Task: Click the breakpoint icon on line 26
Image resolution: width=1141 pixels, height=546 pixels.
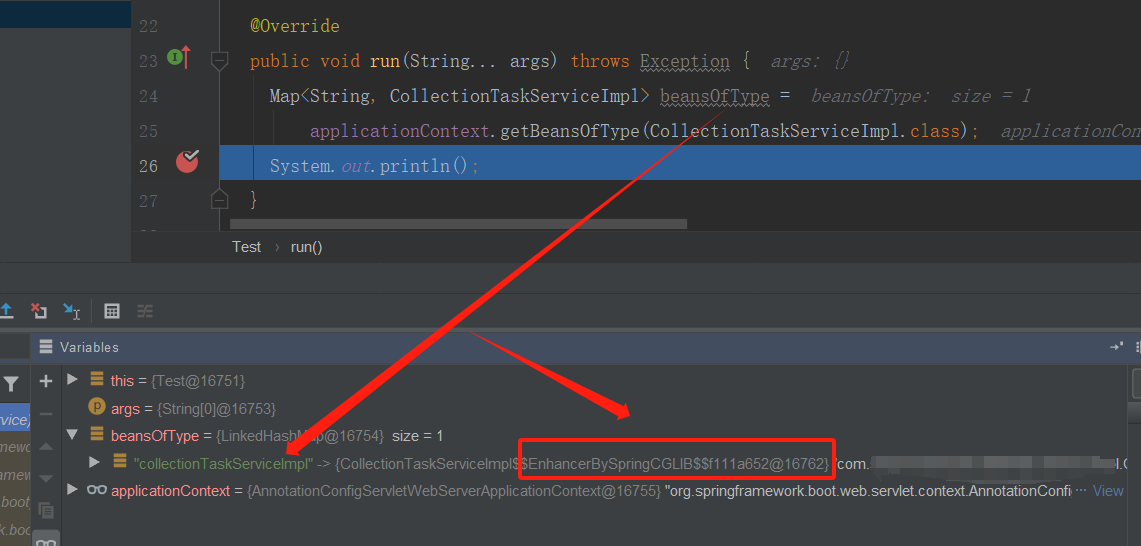Action: [x=187, y=162]
